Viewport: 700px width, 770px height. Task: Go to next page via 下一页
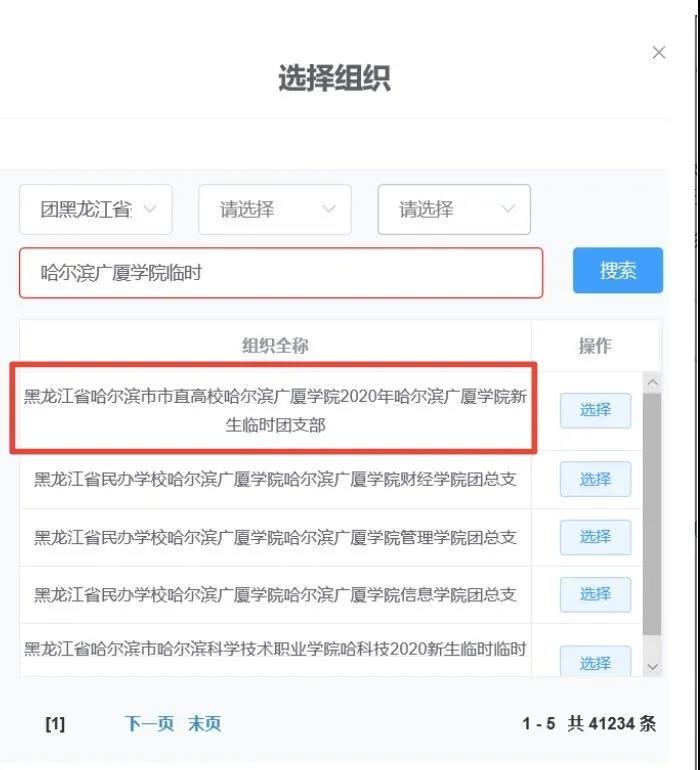[x=149, y=723]
